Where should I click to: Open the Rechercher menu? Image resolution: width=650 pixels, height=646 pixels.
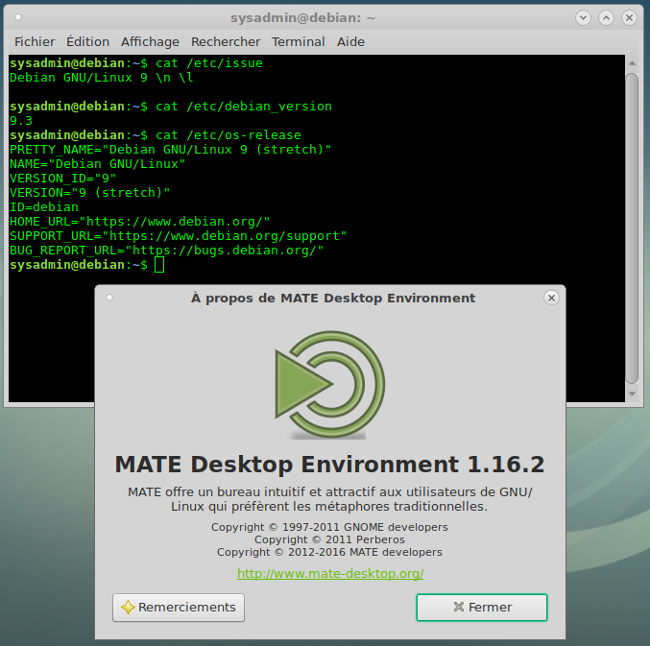[x=226, y=42]
